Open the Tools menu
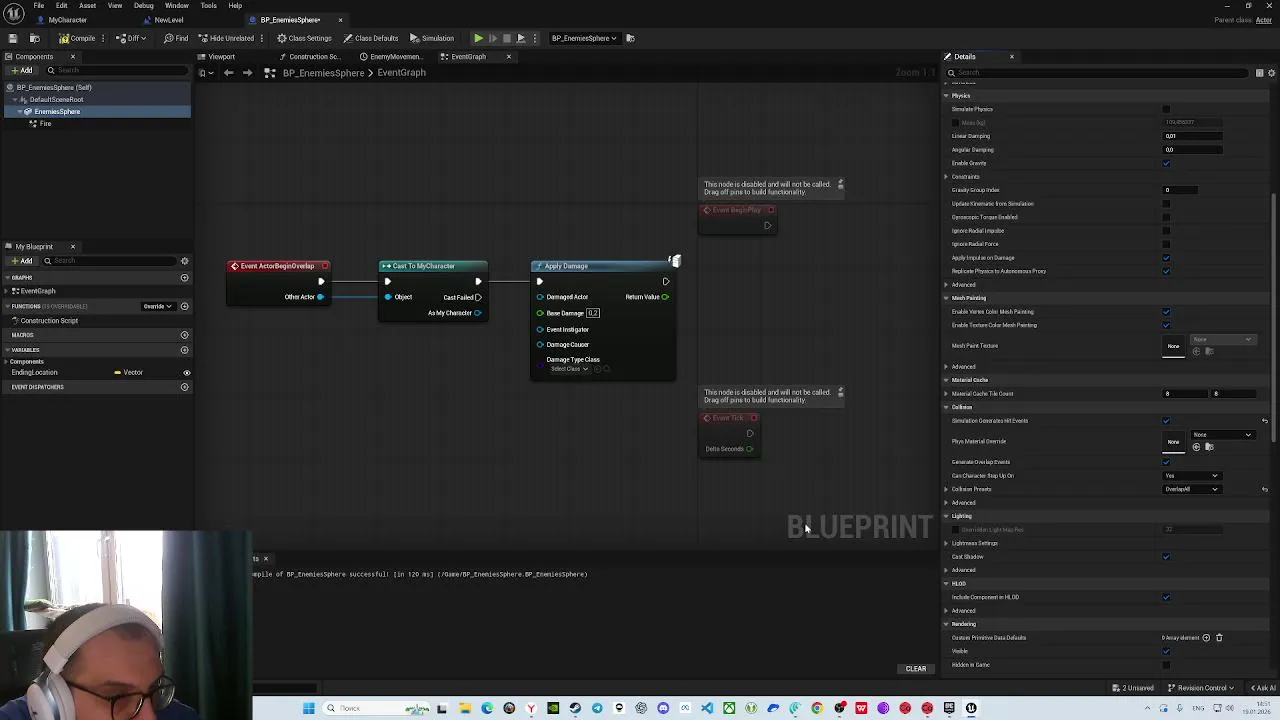 tap(208, 6)
